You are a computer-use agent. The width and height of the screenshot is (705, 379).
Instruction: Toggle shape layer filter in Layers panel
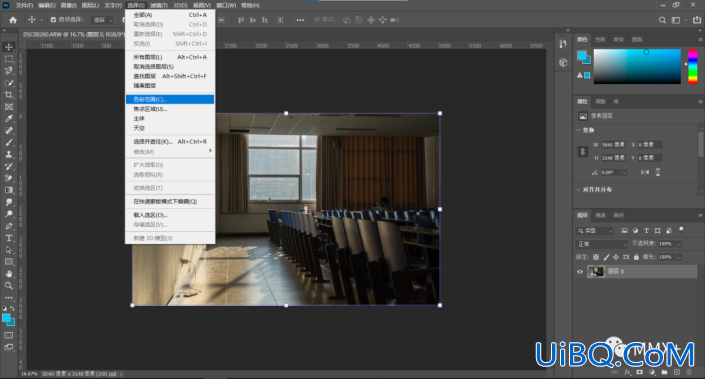pyautogui.click(x=657, y=231)
